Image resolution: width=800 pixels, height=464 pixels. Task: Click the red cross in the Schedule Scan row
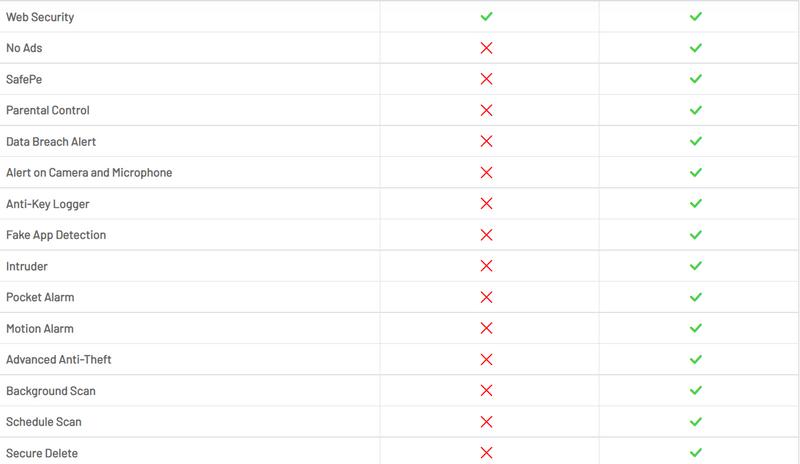[x=486, y=422]
